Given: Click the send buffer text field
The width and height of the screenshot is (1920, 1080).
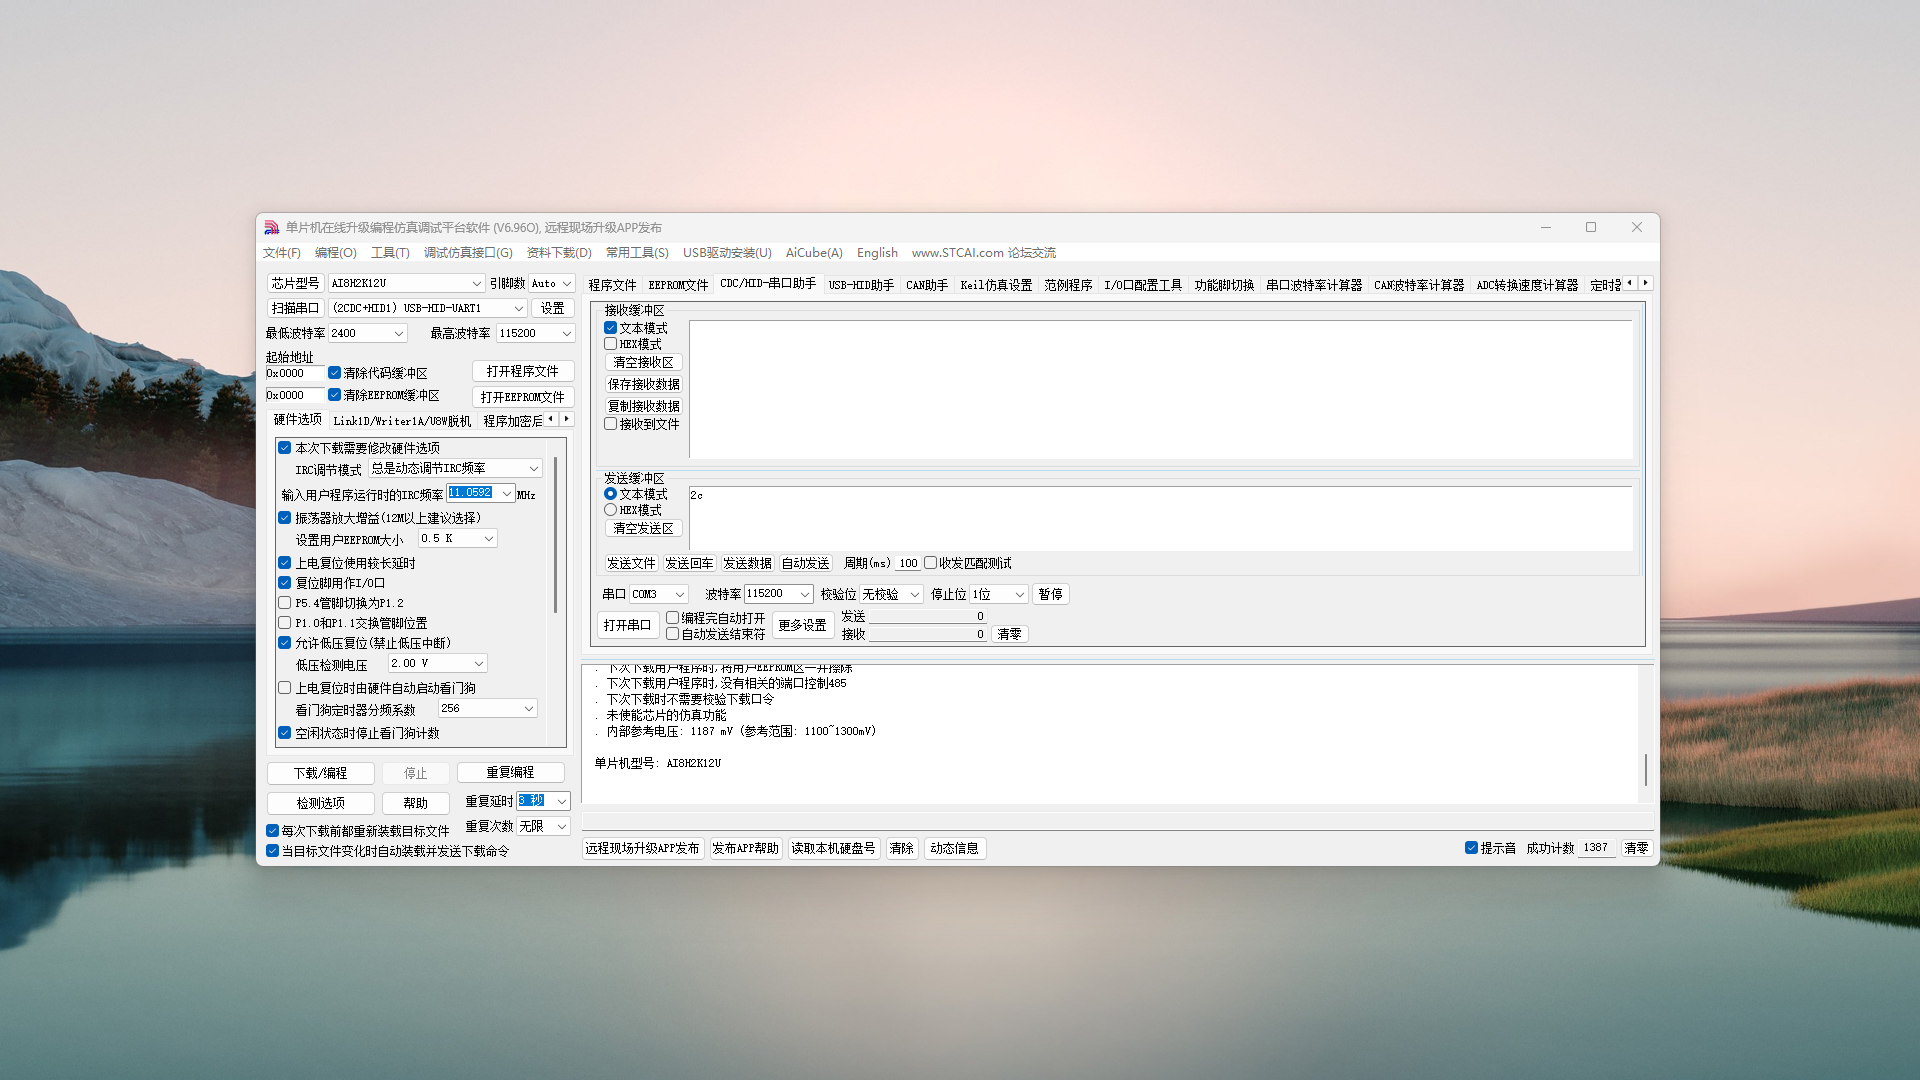Looking at the screenshot, I should (x=1160, y=518).
